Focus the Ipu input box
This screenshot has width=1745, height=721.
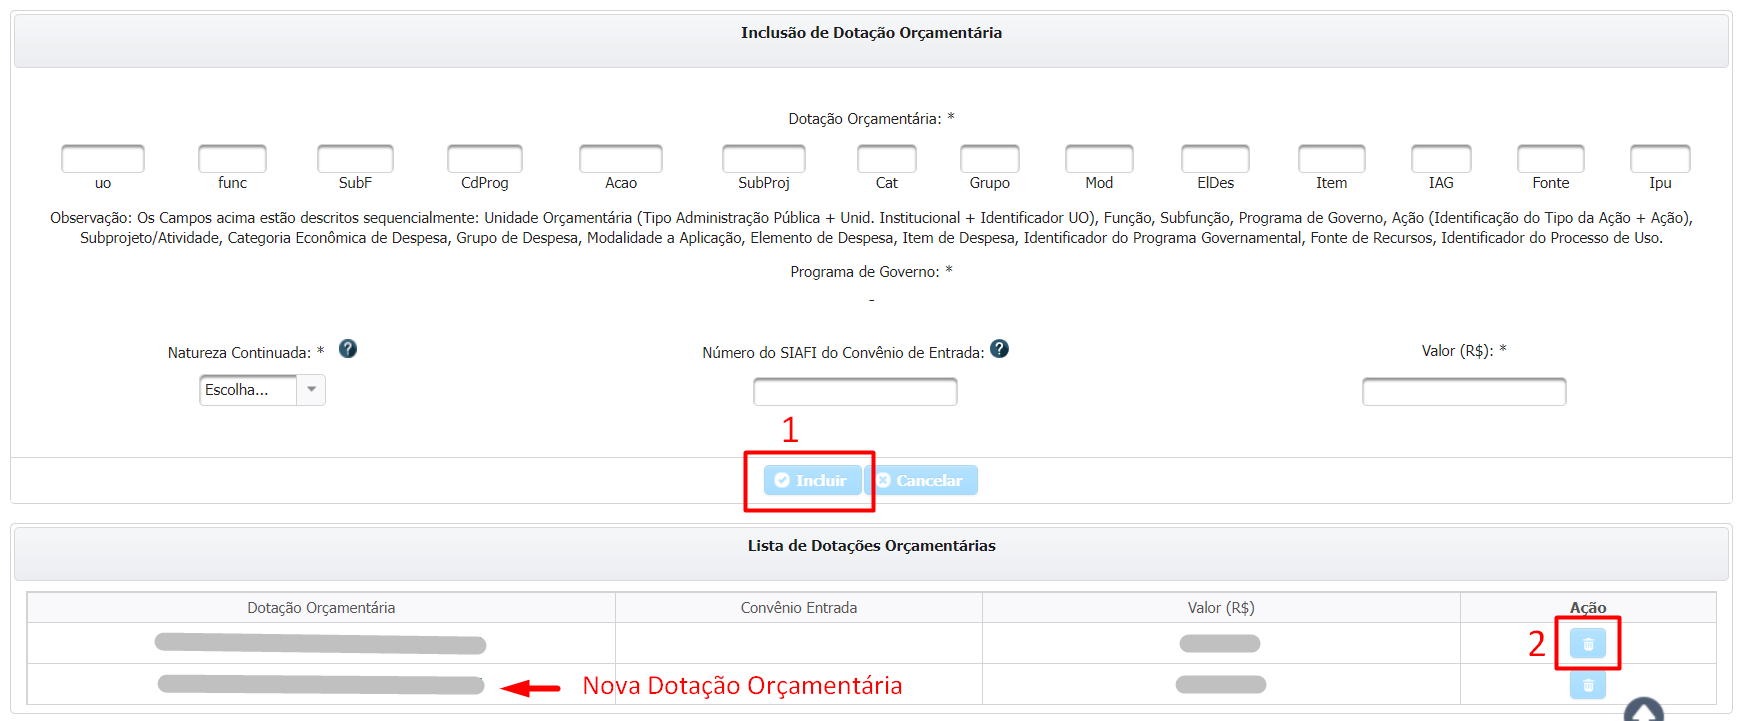pos(1660,159)
